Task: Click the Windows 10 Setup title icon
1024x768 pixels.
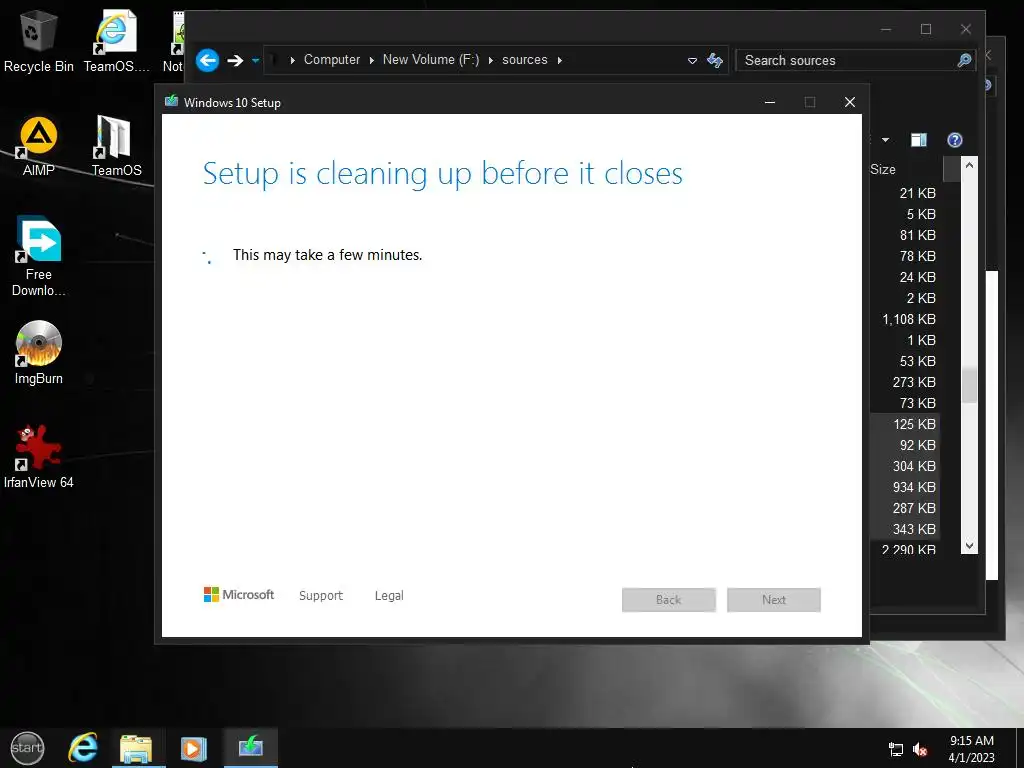Action: (172, 101)
